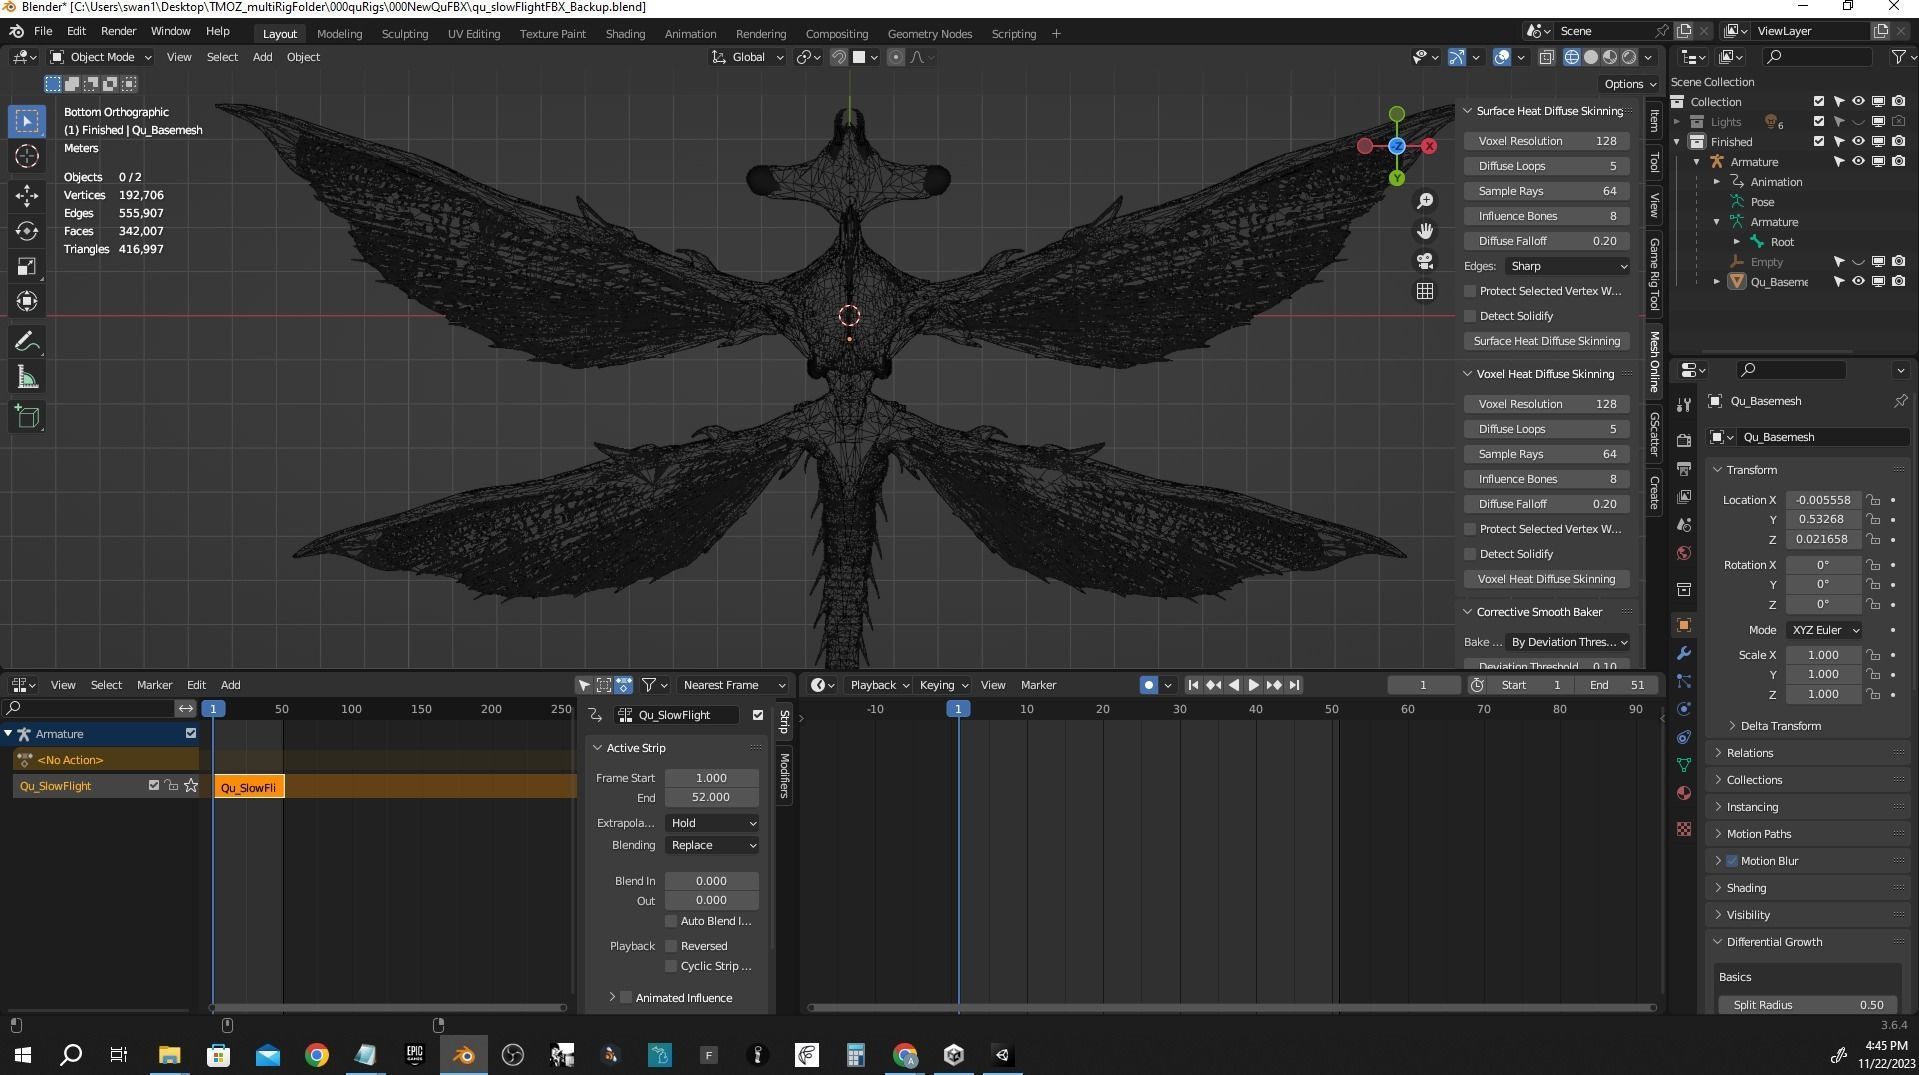Viewport: 1919px width, 1075px height.
Task: Click the red X axis gizmo ball
Action: tap(1429, 146)
